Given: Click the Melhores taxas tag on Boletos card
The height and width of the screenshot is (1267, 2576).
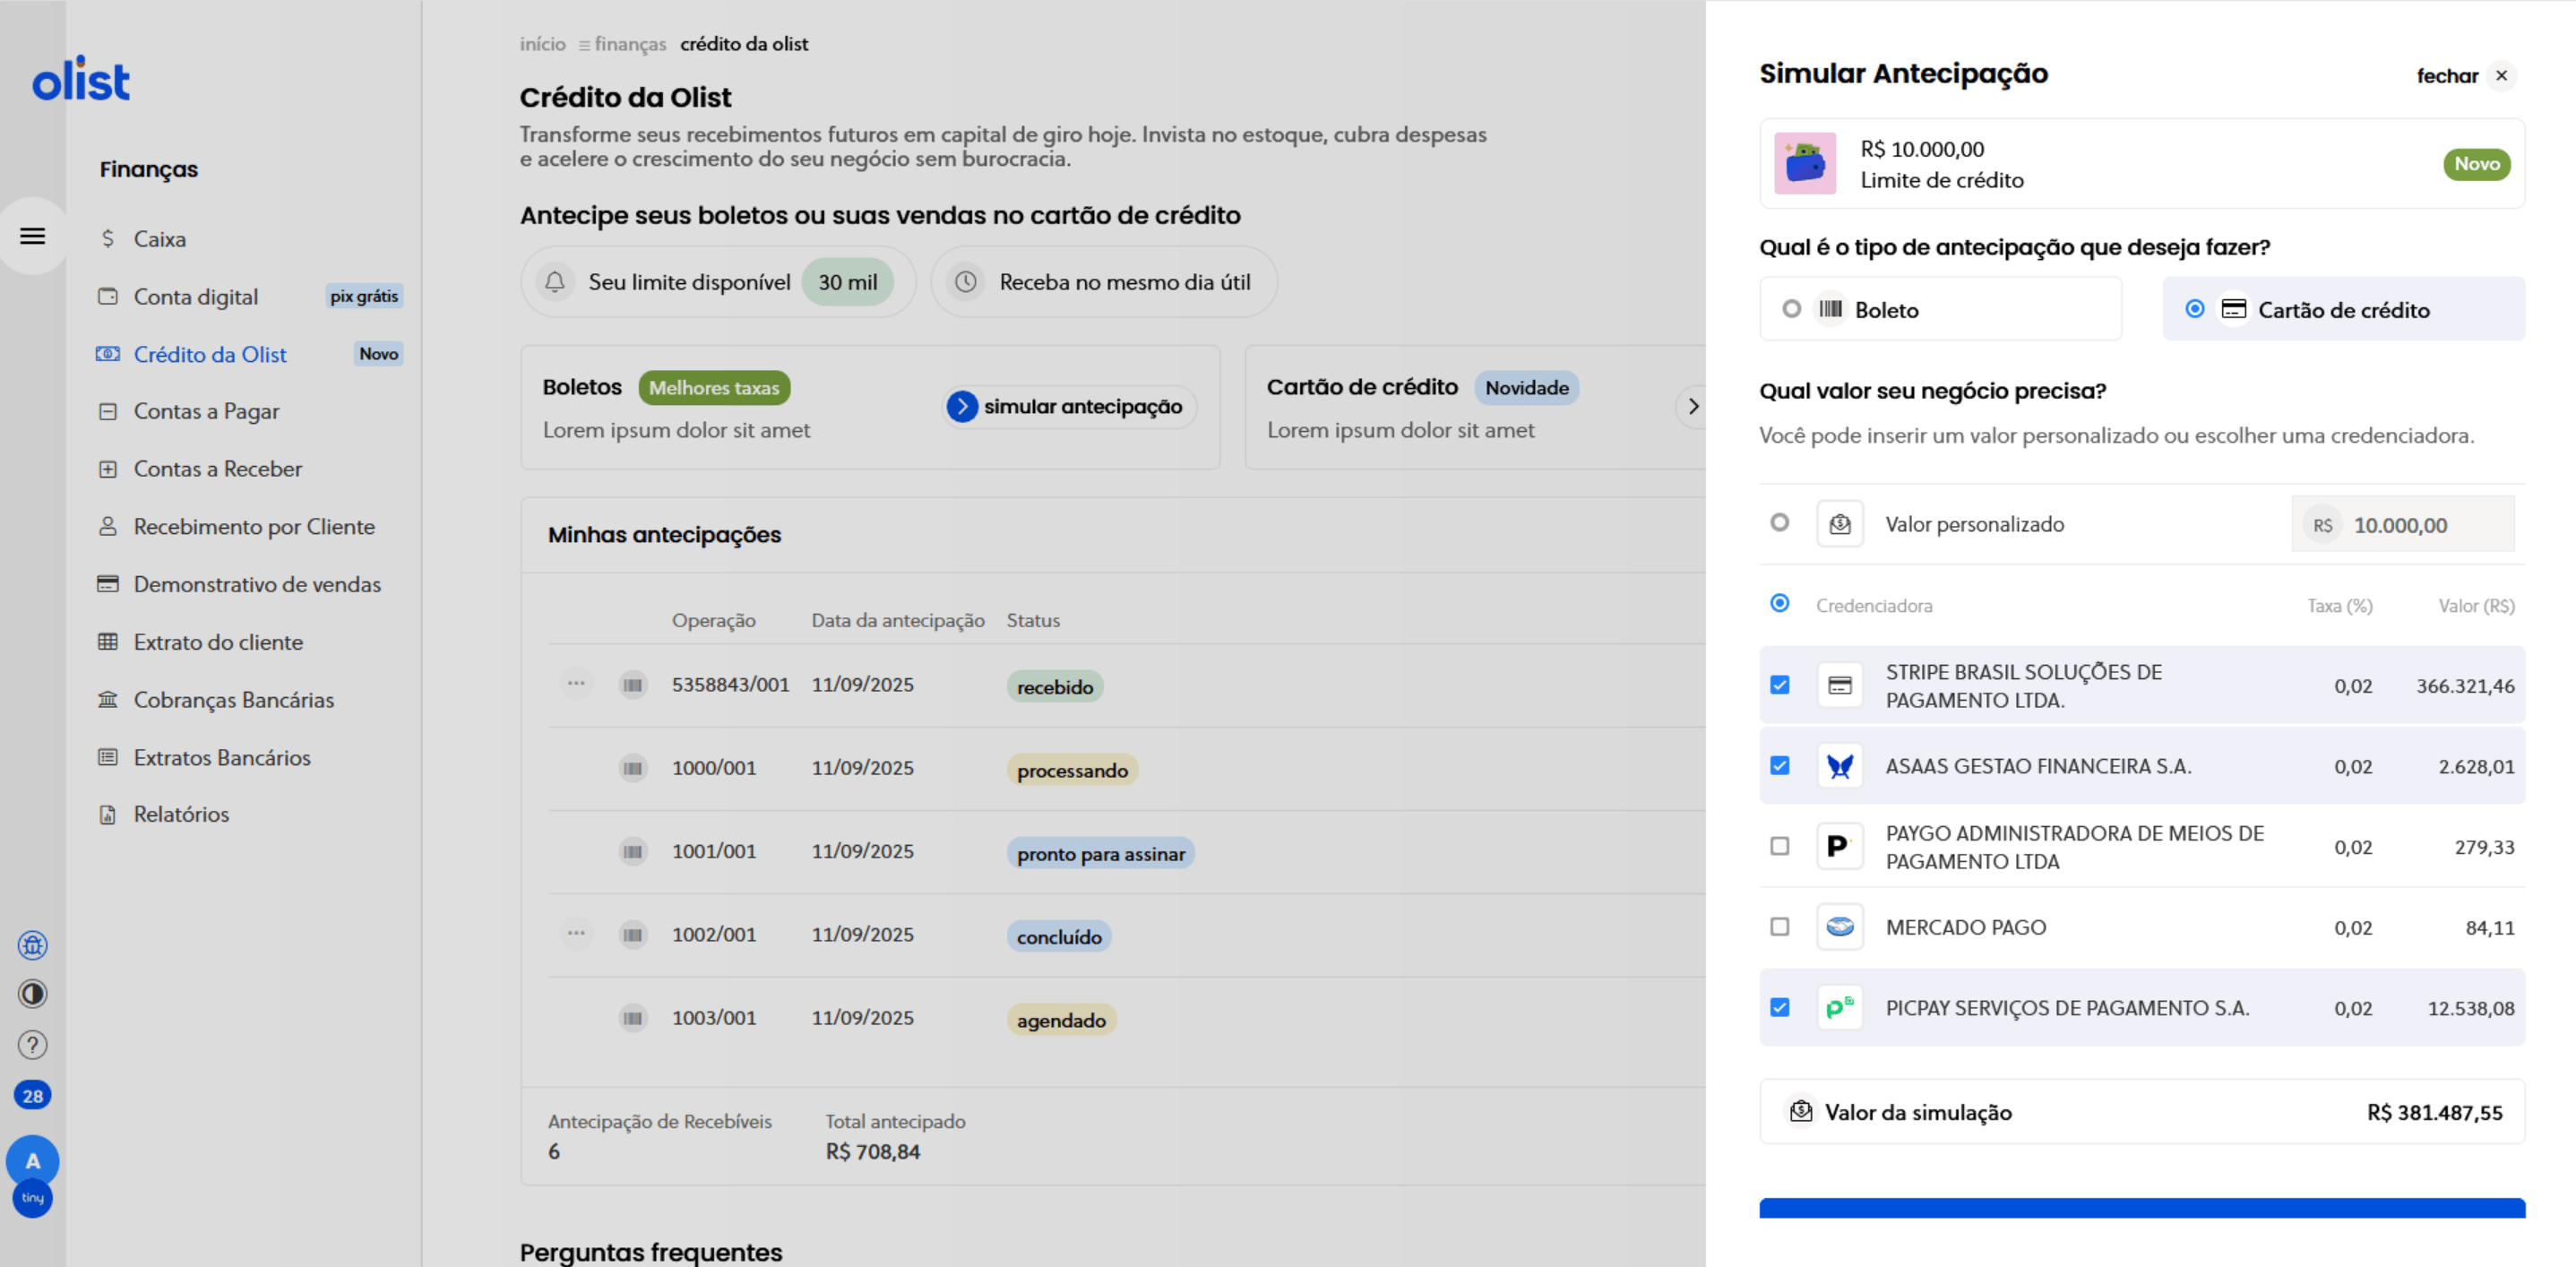Looking at the screenshot, I should 714,388.
